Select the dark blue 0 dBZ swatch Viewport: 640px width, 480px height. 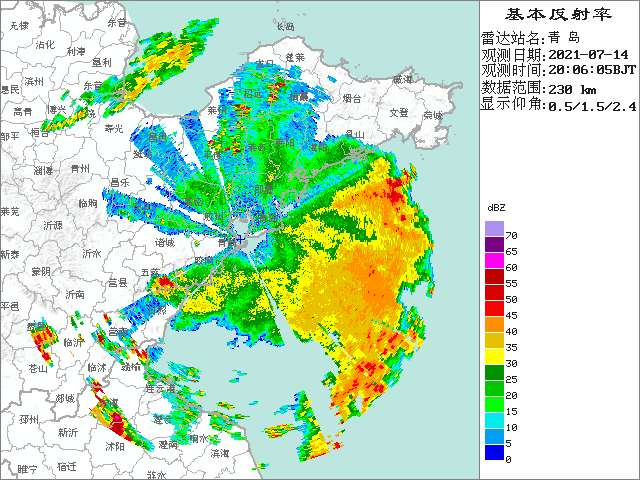tap(494, 452)
